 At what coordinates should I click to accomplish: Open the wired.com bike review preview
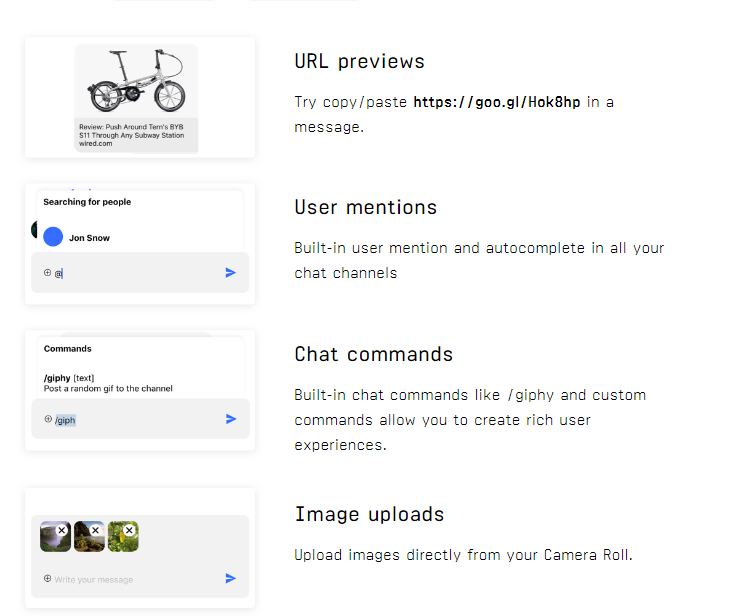click(131, 136)
